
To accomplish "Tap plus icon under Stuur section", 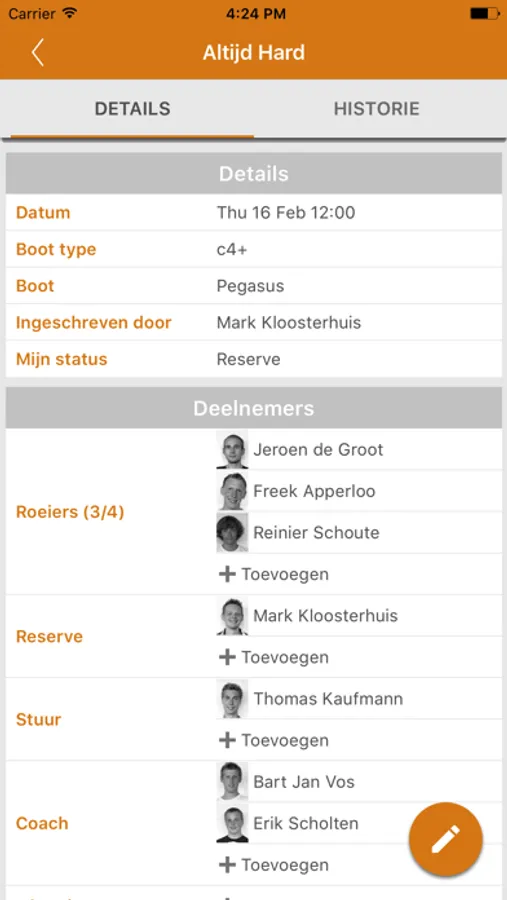I will click(227, 740).
